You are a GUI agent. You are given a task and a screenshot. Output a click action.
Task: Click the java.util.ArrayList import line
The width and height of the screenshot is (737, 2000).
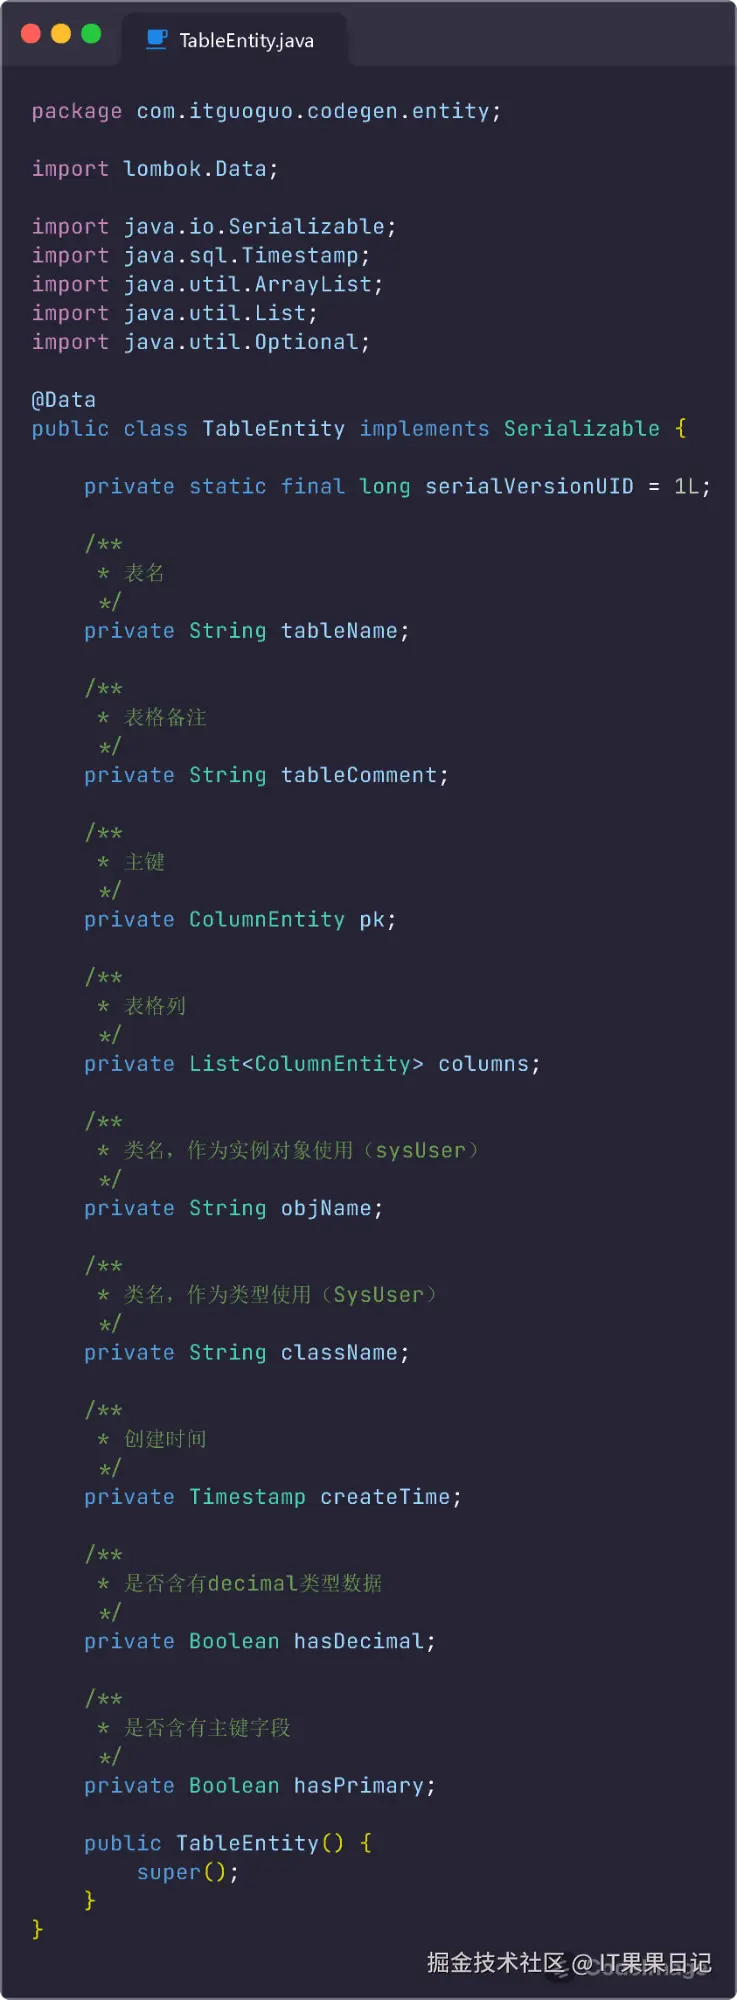tap(252, 285)
